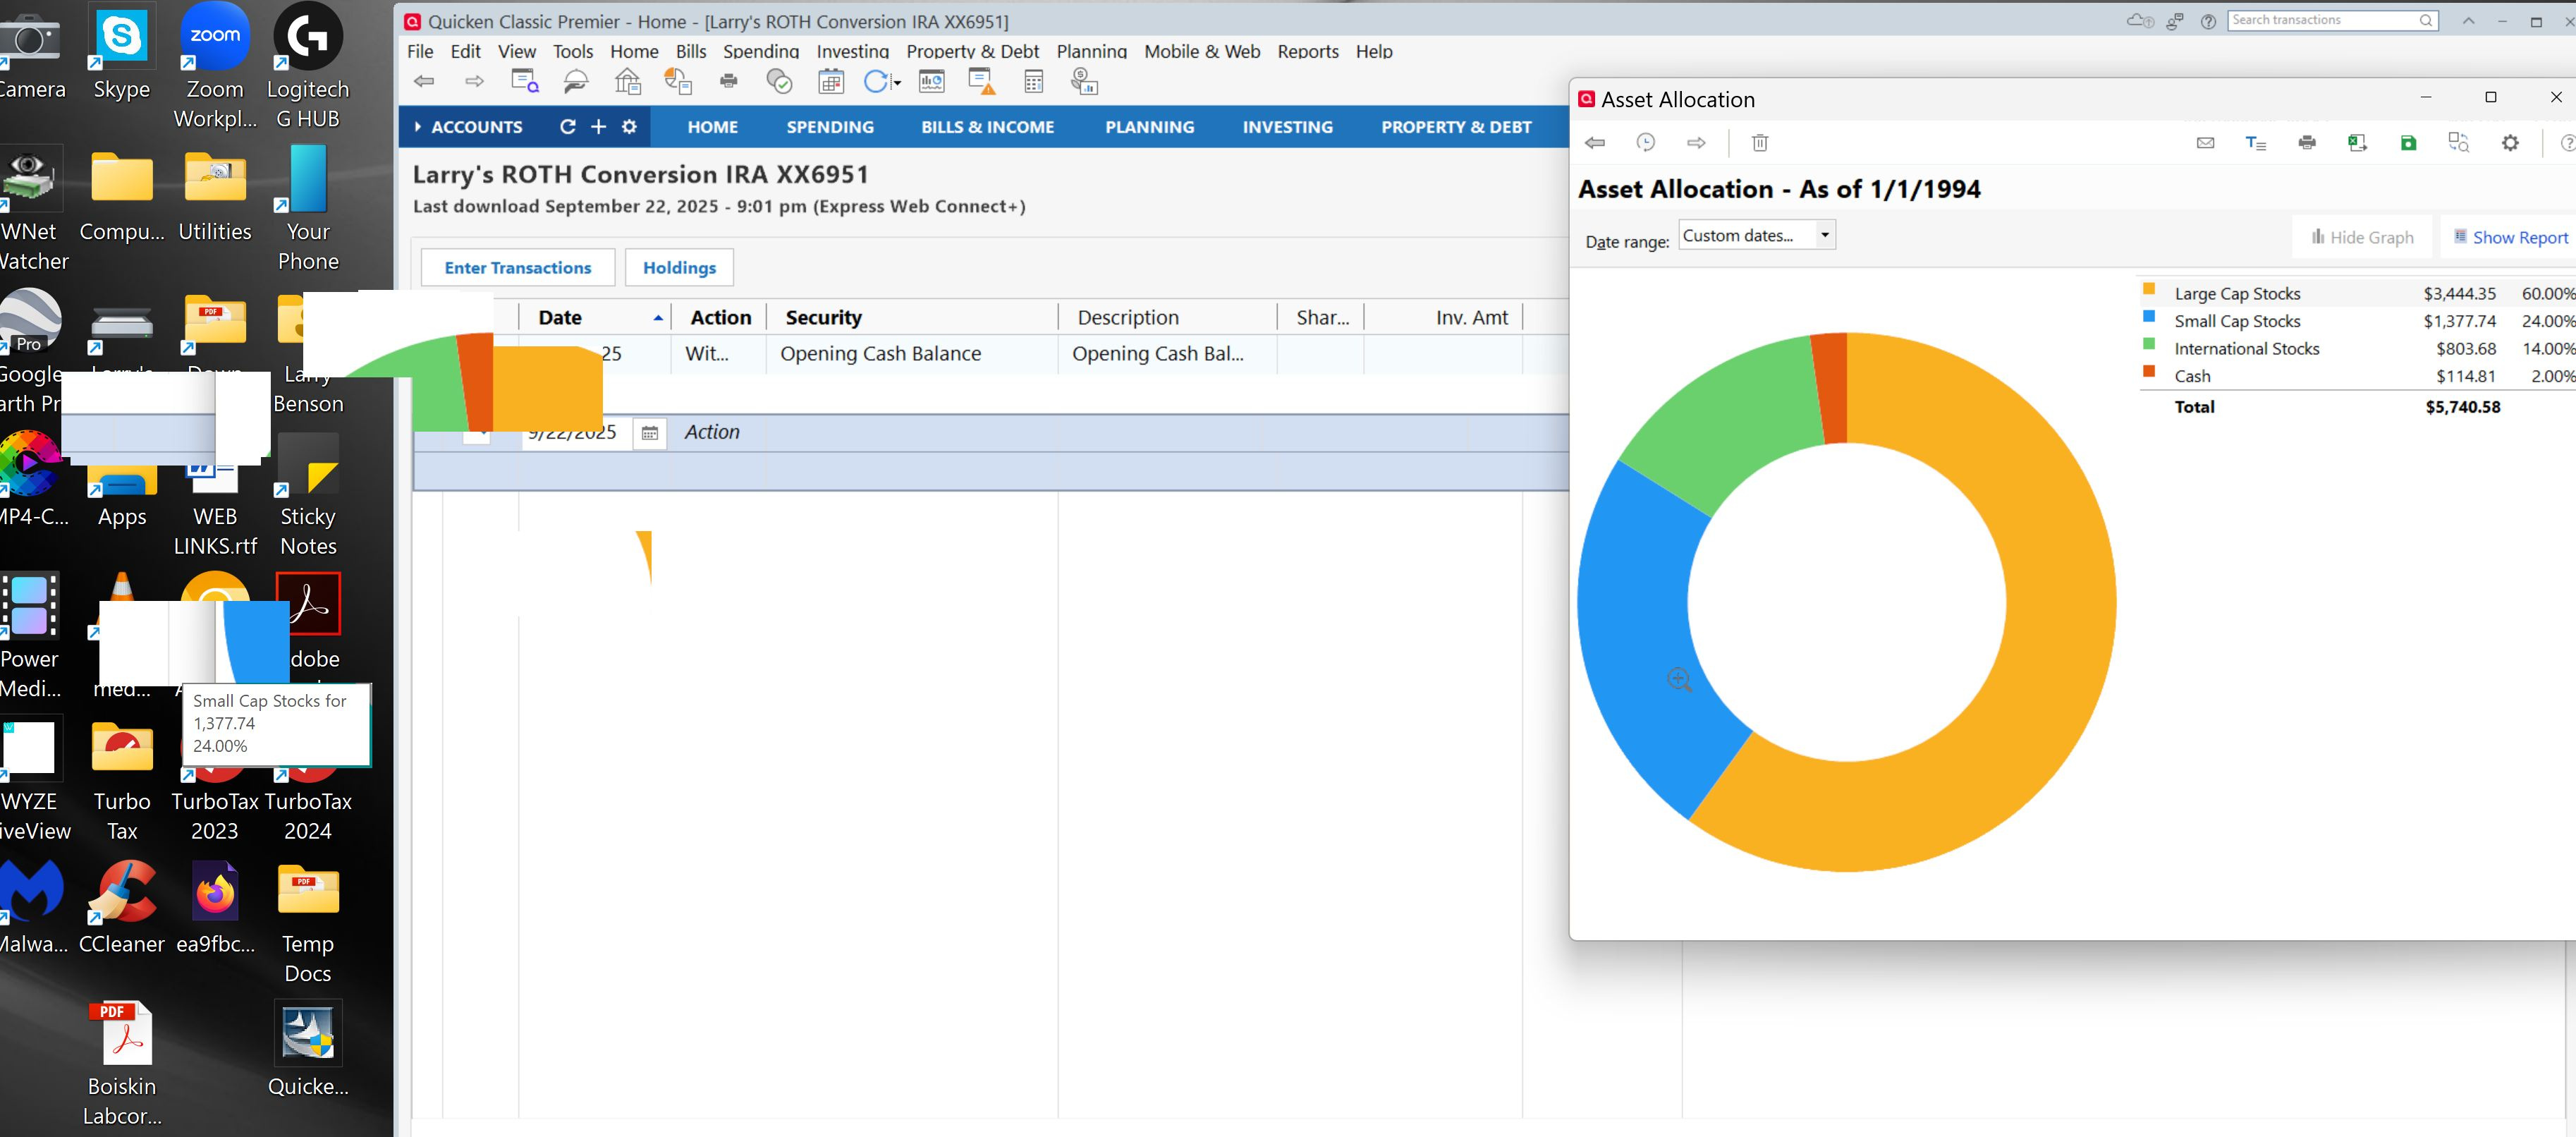Open the Investing menu
Screen dimensions: 2576x1137
pos(852,51)
